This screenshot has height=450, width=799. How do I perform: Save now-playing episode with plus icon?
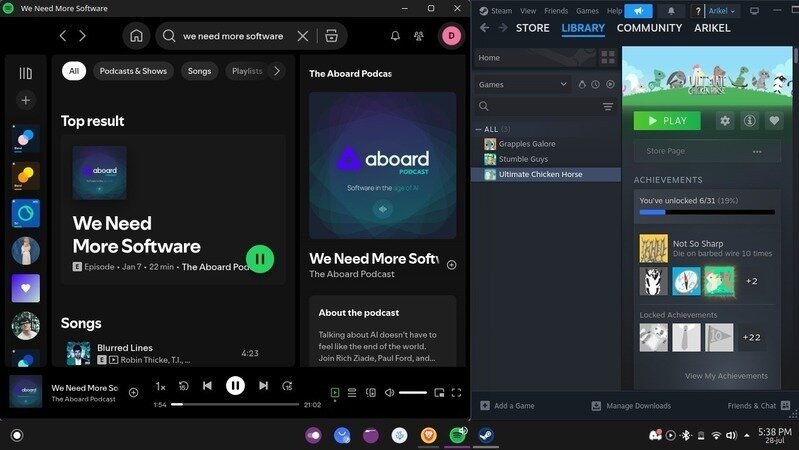pos(134,392)
